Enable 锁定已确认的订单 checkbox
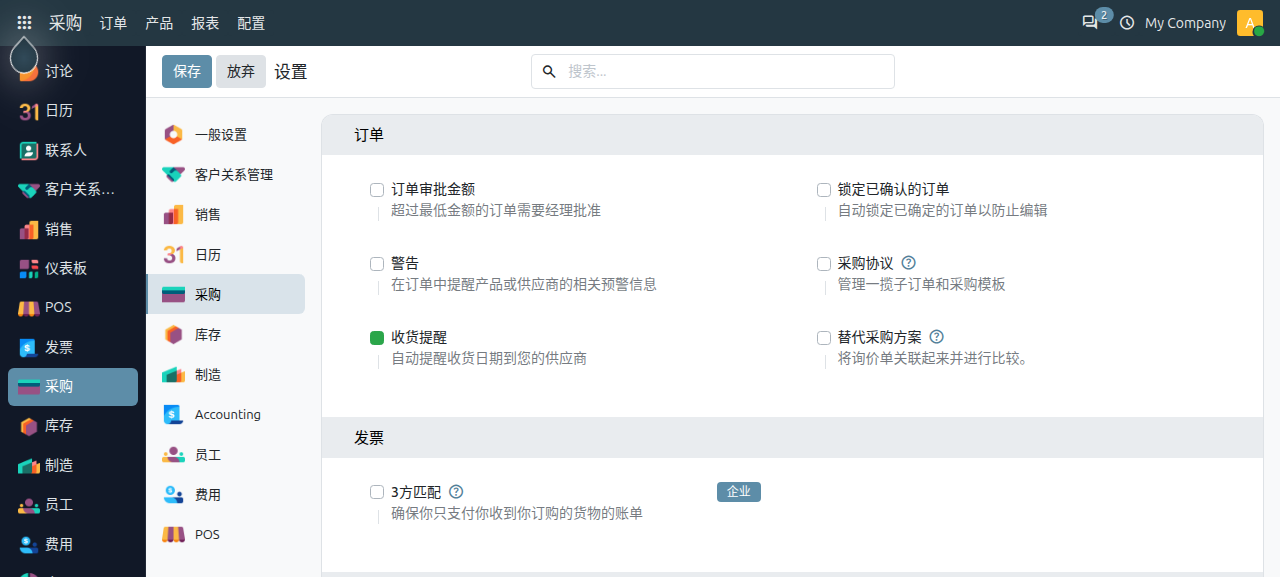 [x=824, y=190]
